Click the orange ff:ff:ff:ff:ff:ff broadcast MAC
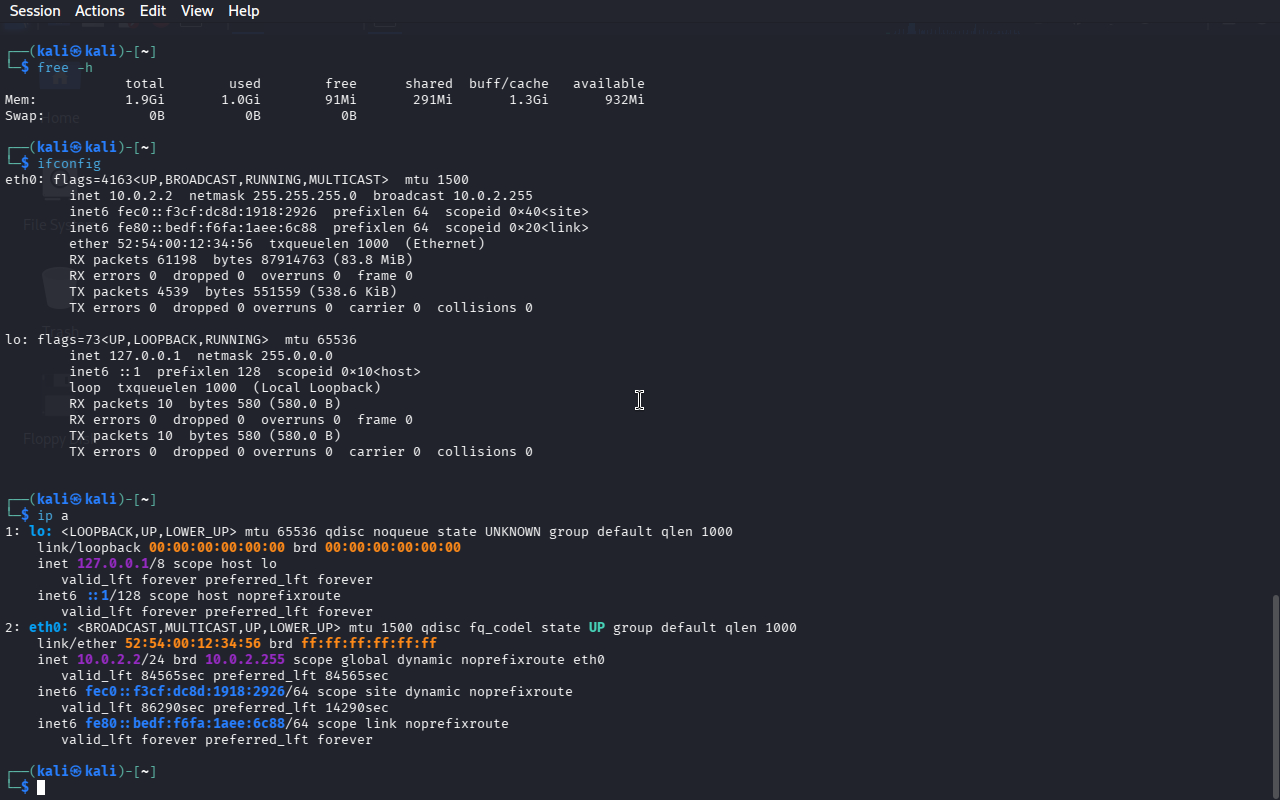This screenshot has height=800, width=1280. click(x=369, y=644)
